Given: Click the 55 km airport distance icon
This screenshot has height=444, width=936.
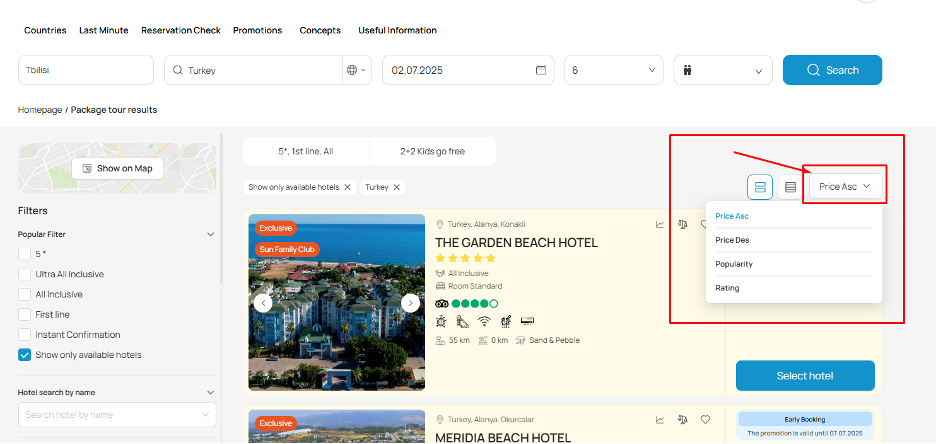Looking at the screenshot, I should [x=441, y=341].
